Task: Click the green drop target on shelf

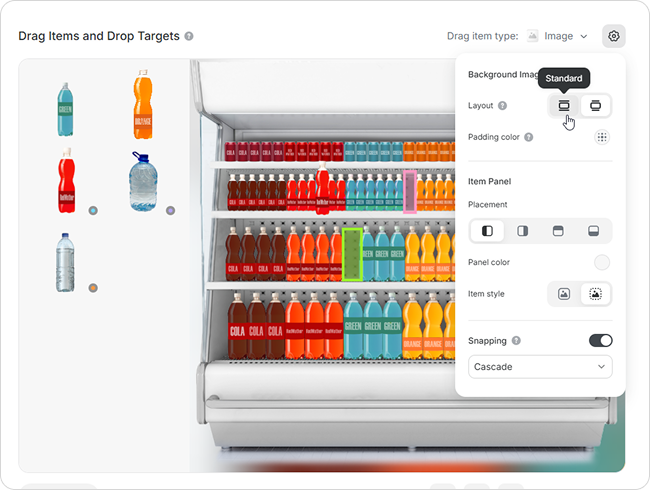Action: click(352, 254)
